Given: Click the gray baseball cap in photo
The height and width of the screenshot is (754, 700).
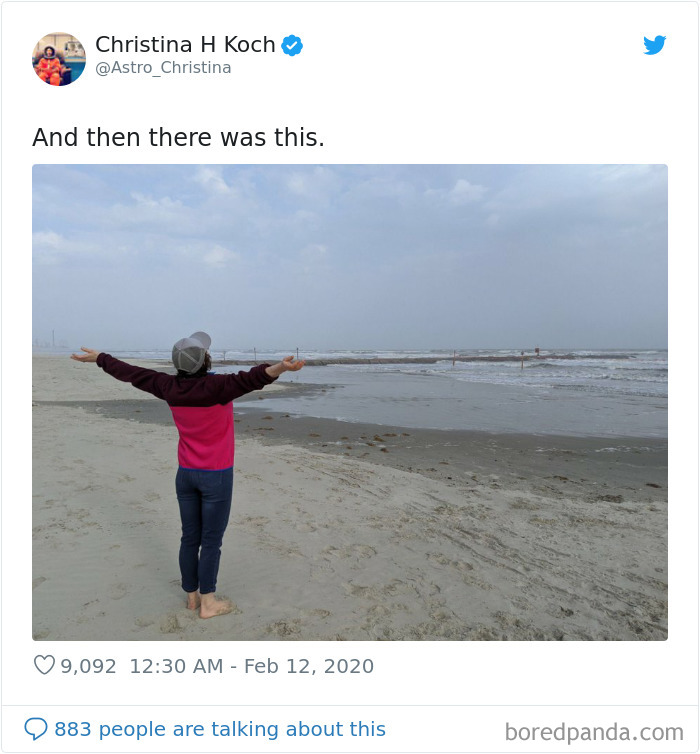Looking at the screenshot, I should click(191, 352).
